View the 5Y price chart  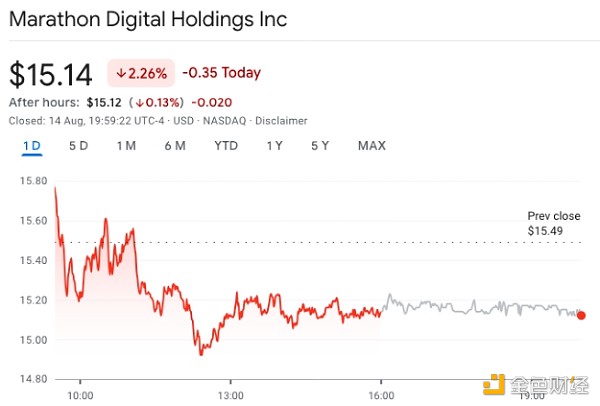[x=320, y=146]
